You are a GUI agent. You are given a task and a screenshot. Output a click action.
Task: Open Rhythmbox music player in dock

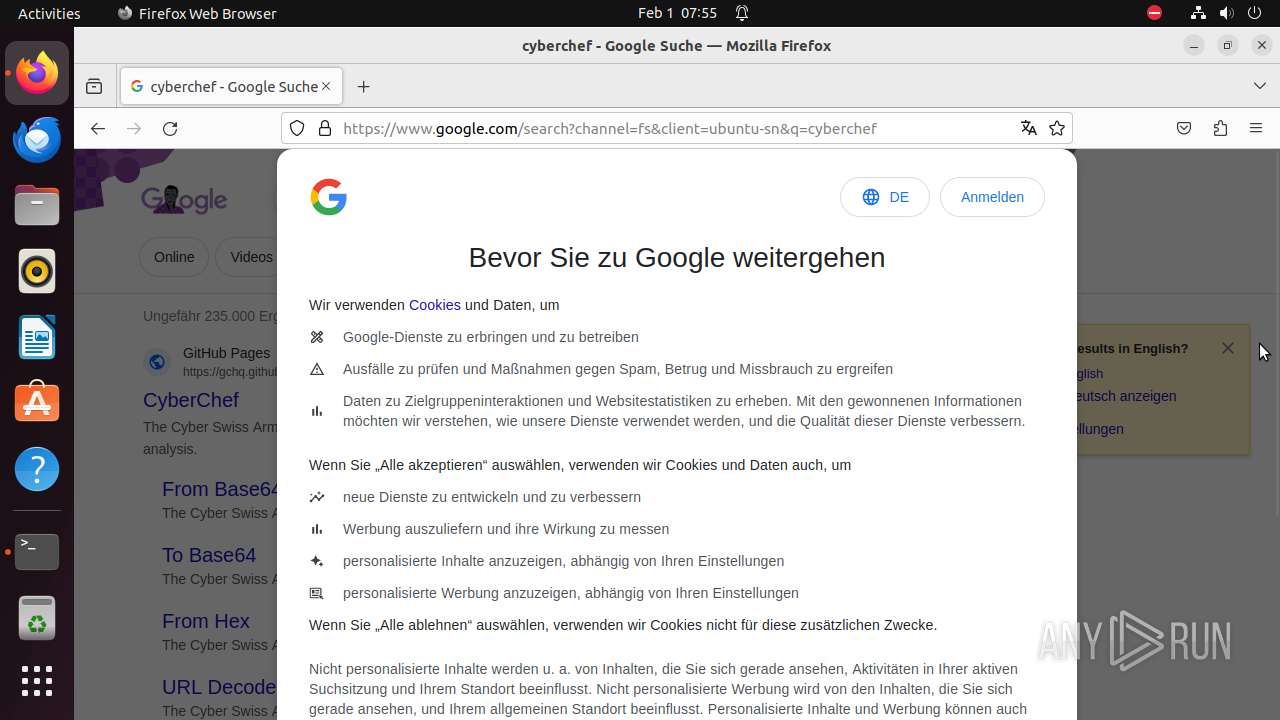coord(37,271)
